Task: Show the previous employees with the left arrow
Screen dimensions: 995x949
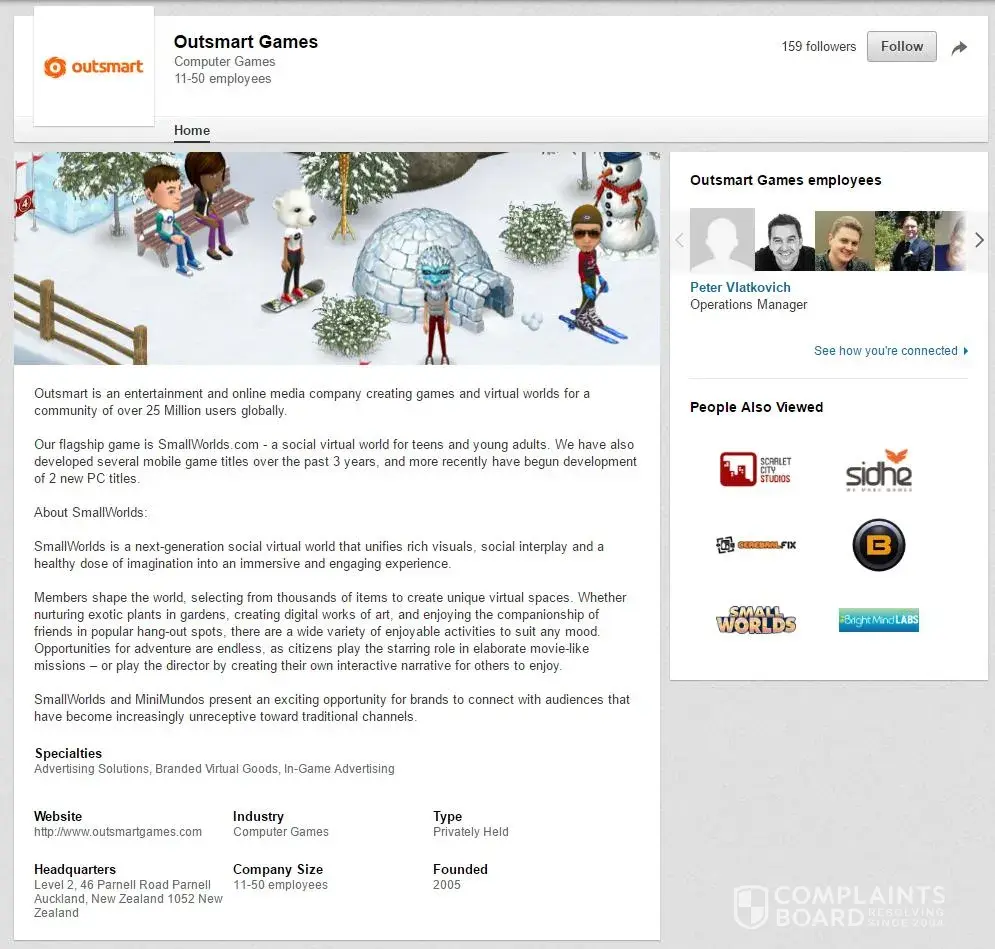Action: click(679, 240)
